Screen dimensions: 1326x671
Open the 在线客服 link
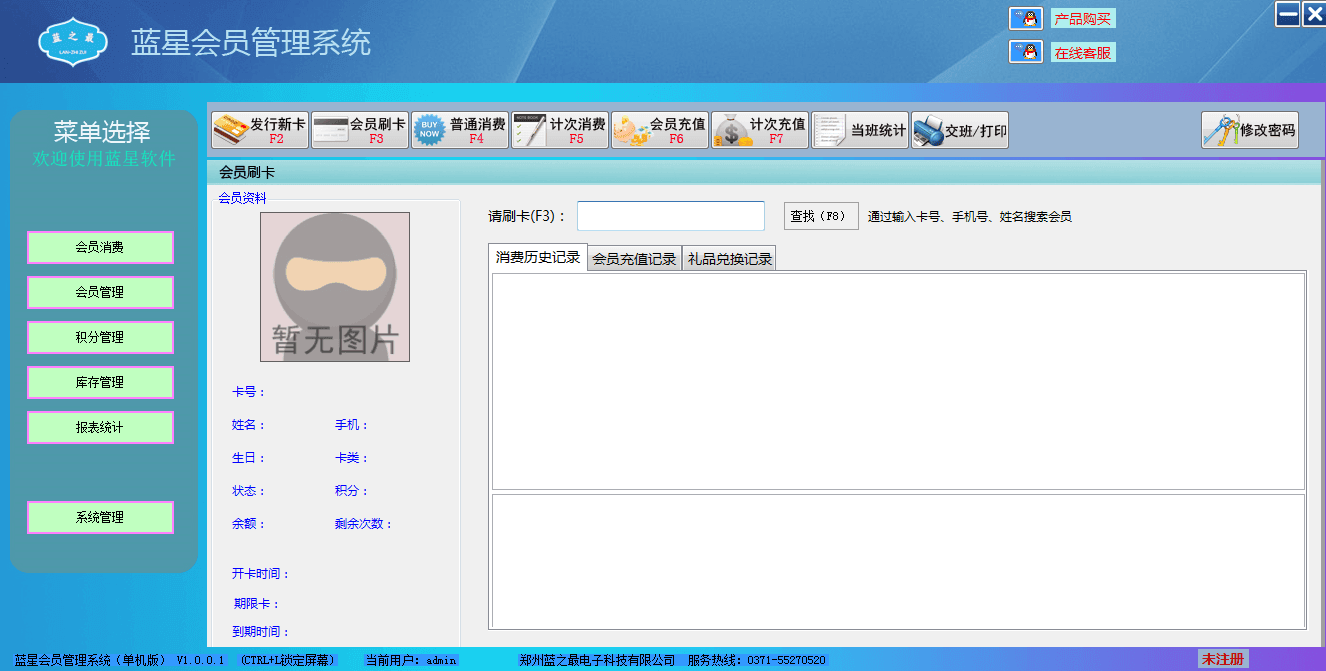(x=1083, y=53)
